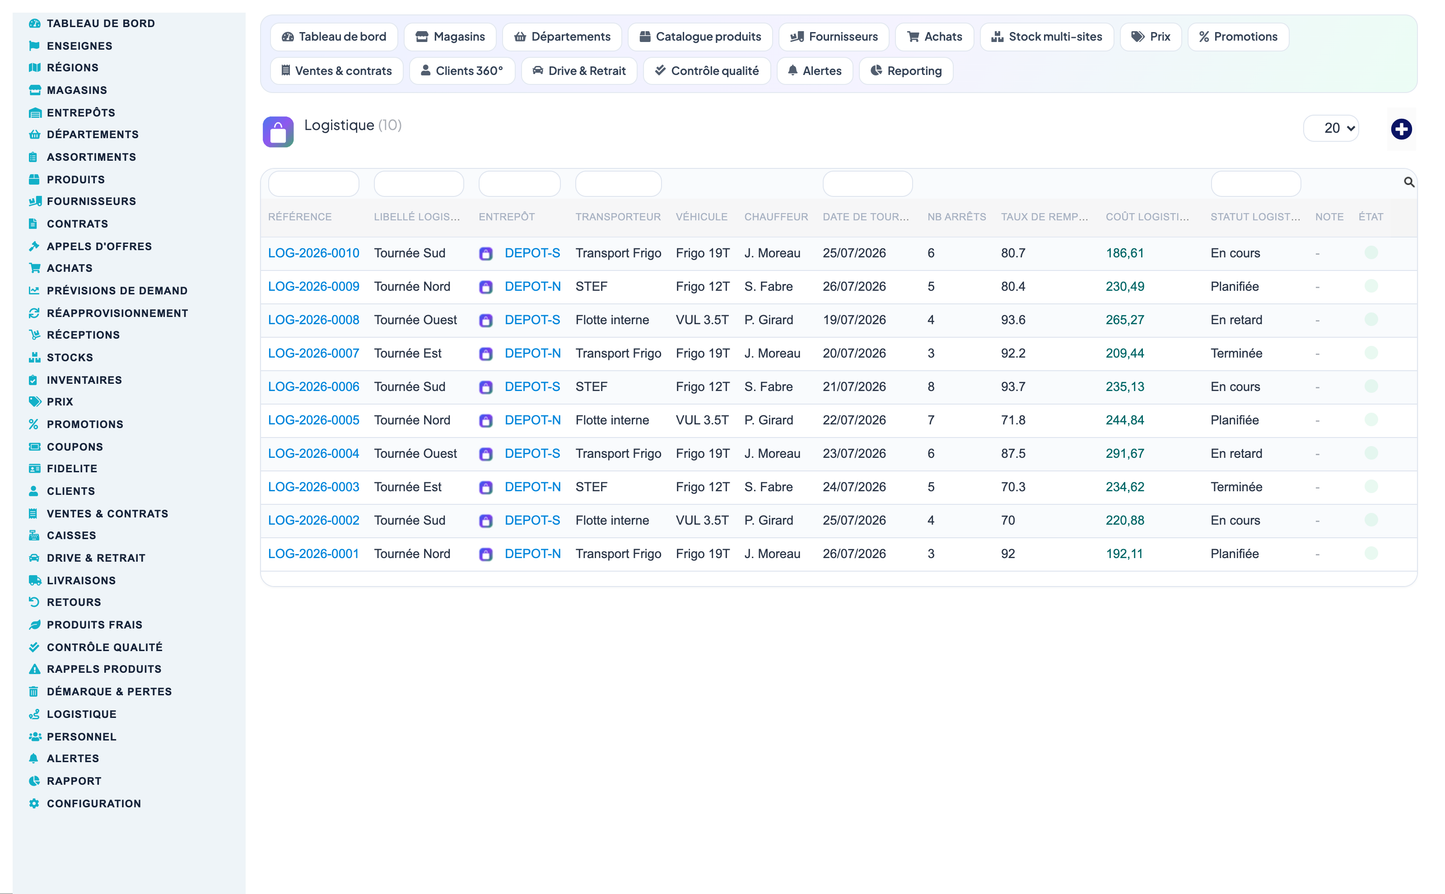Open record LOG-2026-0010
Viewport: 1445px width, 894px height.
[313, 253]
